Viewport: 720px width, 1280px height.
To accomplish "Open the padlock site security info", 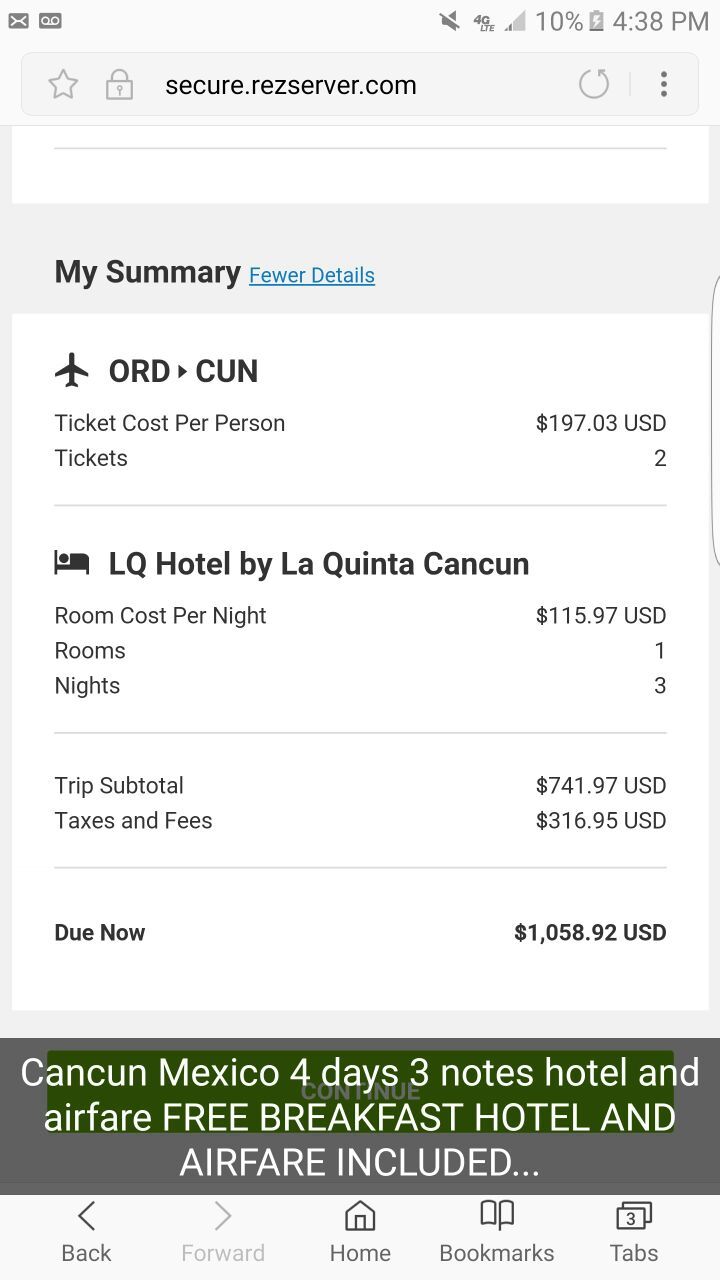I will [x=119, y=85].
